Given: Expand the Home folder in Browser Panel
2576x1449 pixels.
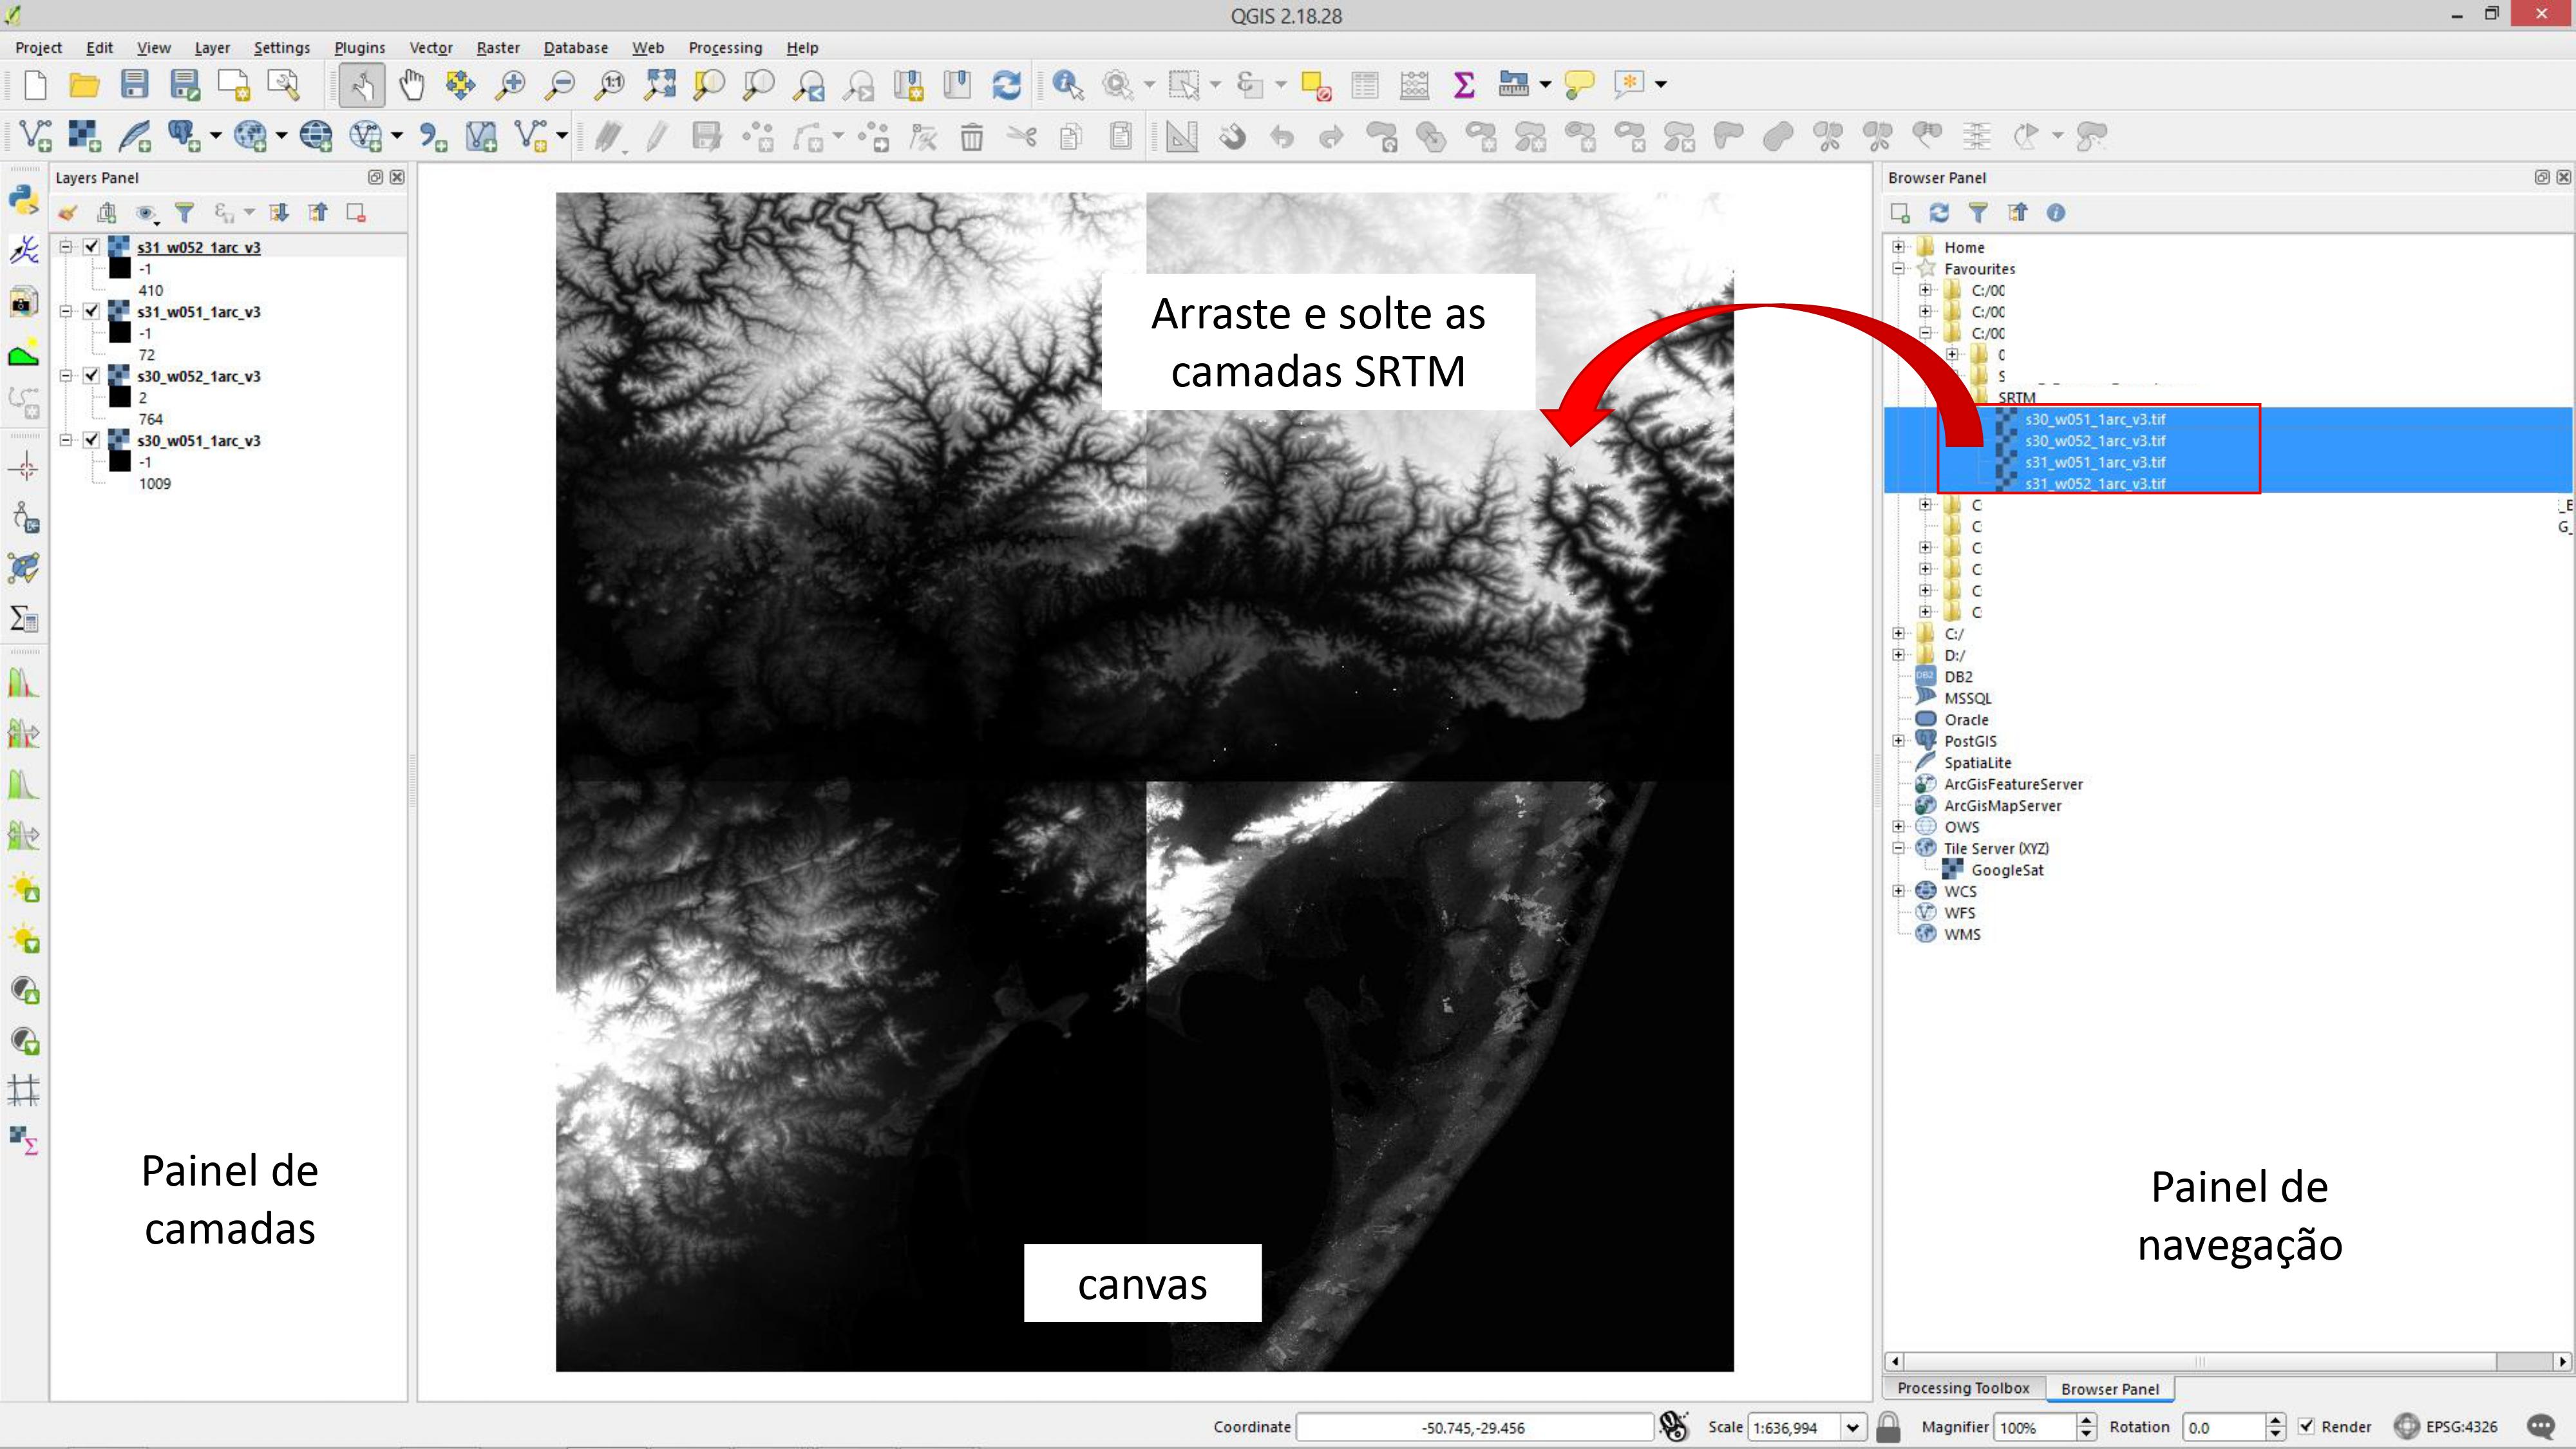Looking at the screenshot, I should pyautogui.click(x=1898, y=247).
